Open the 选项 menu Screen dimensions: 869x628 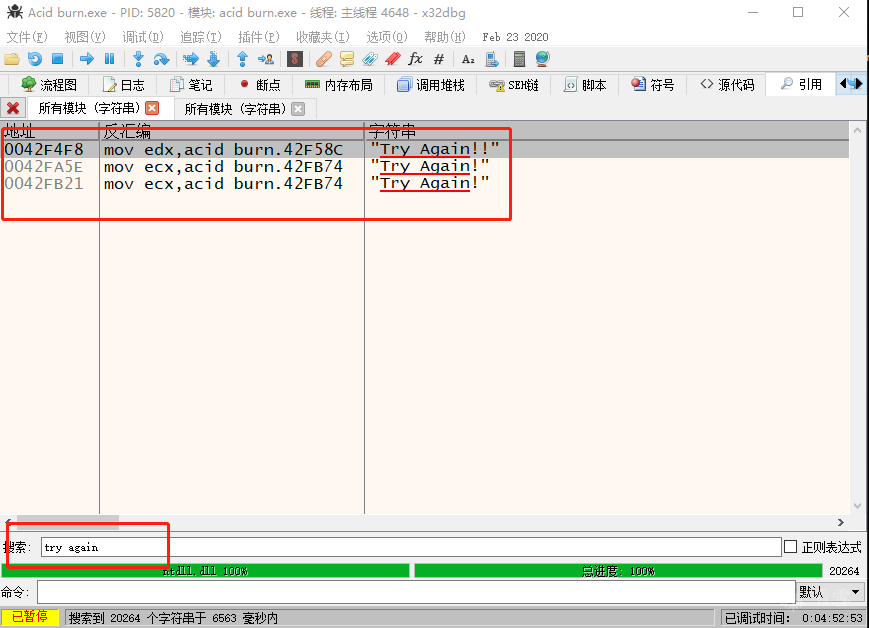pos(387,37)
